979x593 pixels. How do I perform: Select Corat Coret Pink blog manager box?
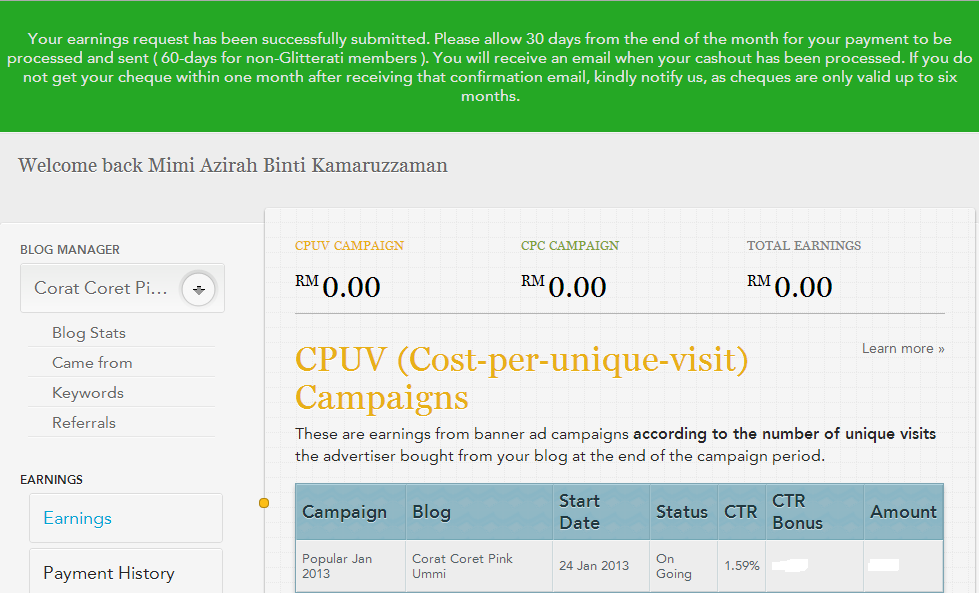(100, 288)
